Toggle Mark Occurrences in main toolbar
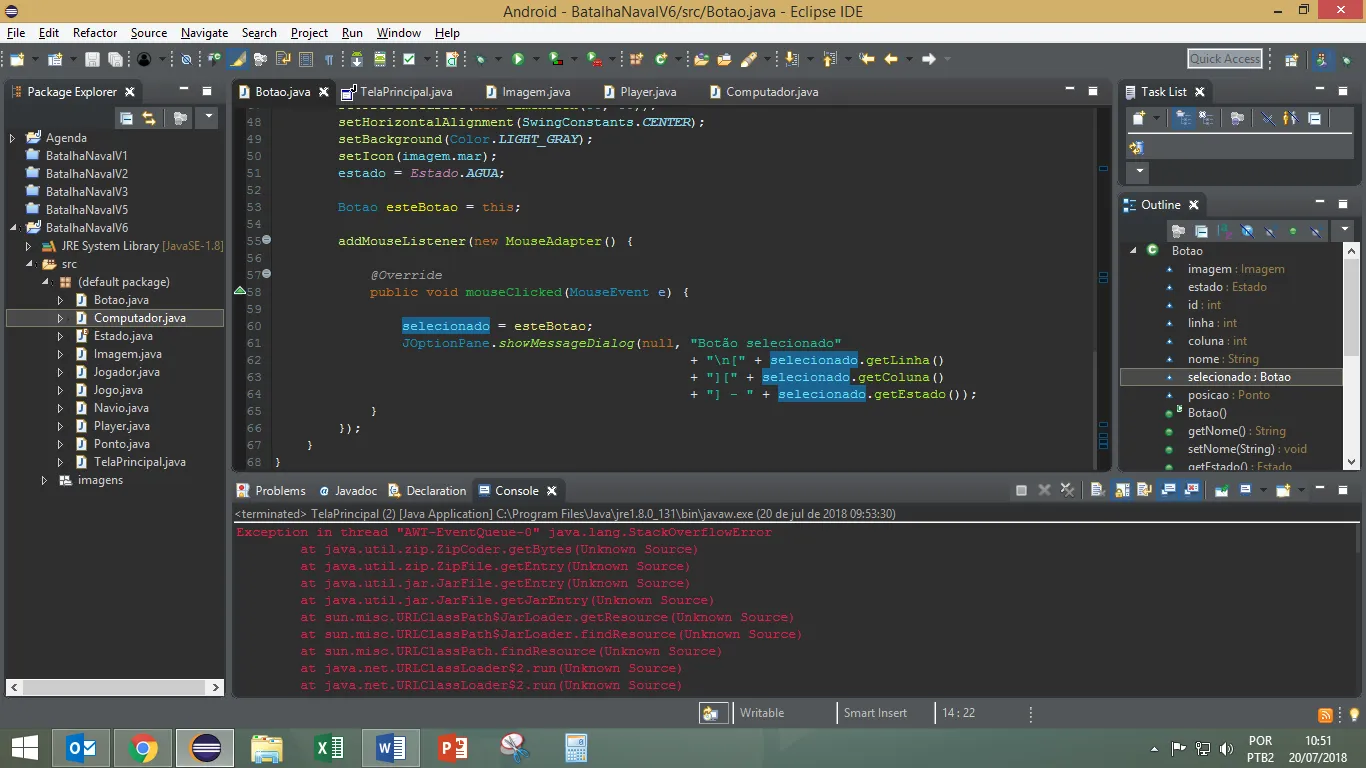The image size is (1366, 768). point(238,60)
